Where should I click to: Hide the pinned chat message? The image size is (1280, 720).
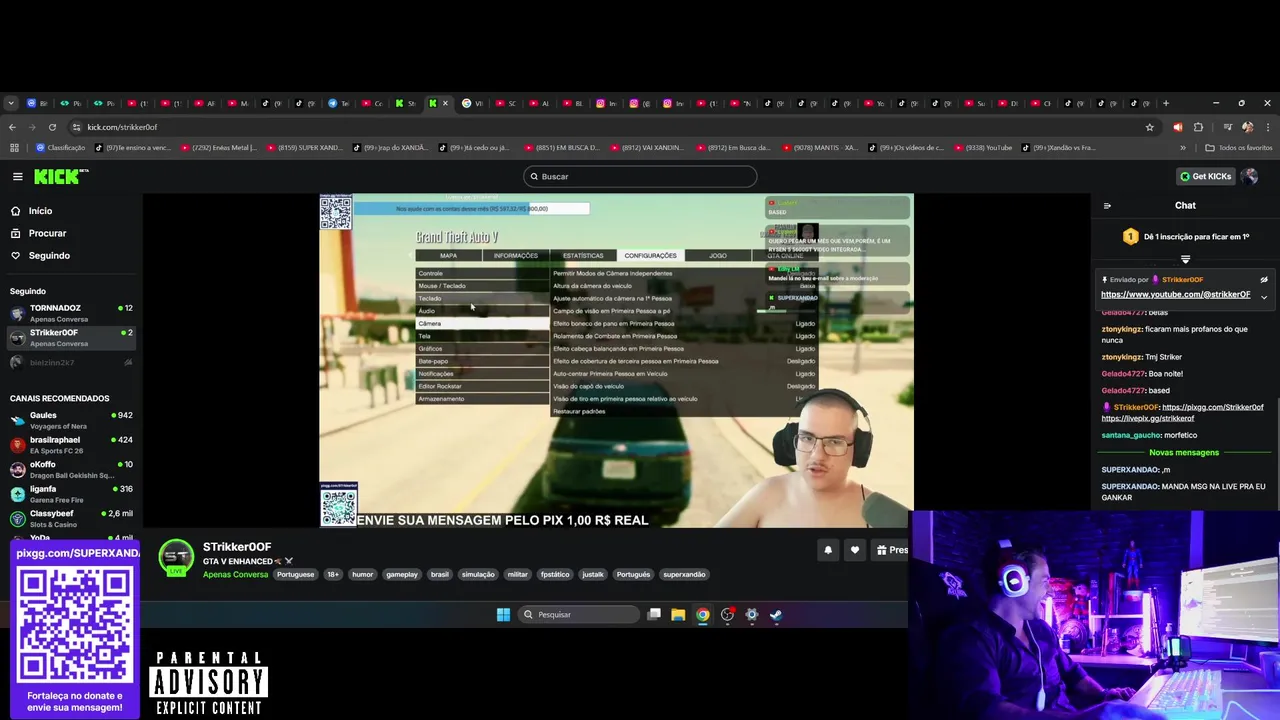point(1264,280)
